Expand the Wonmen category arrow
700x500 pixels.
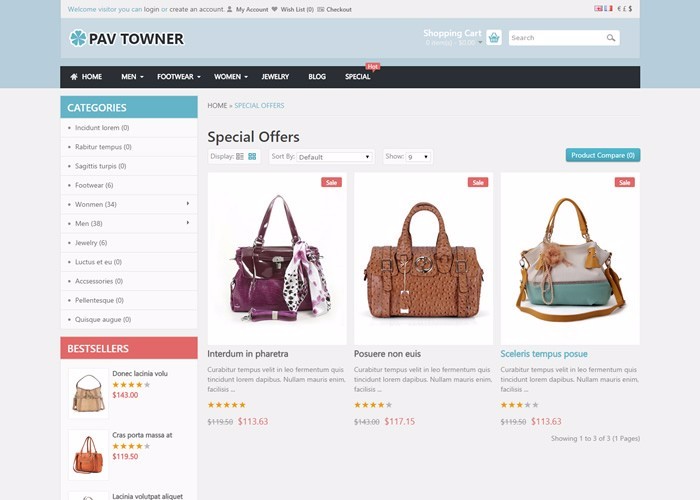188,203
